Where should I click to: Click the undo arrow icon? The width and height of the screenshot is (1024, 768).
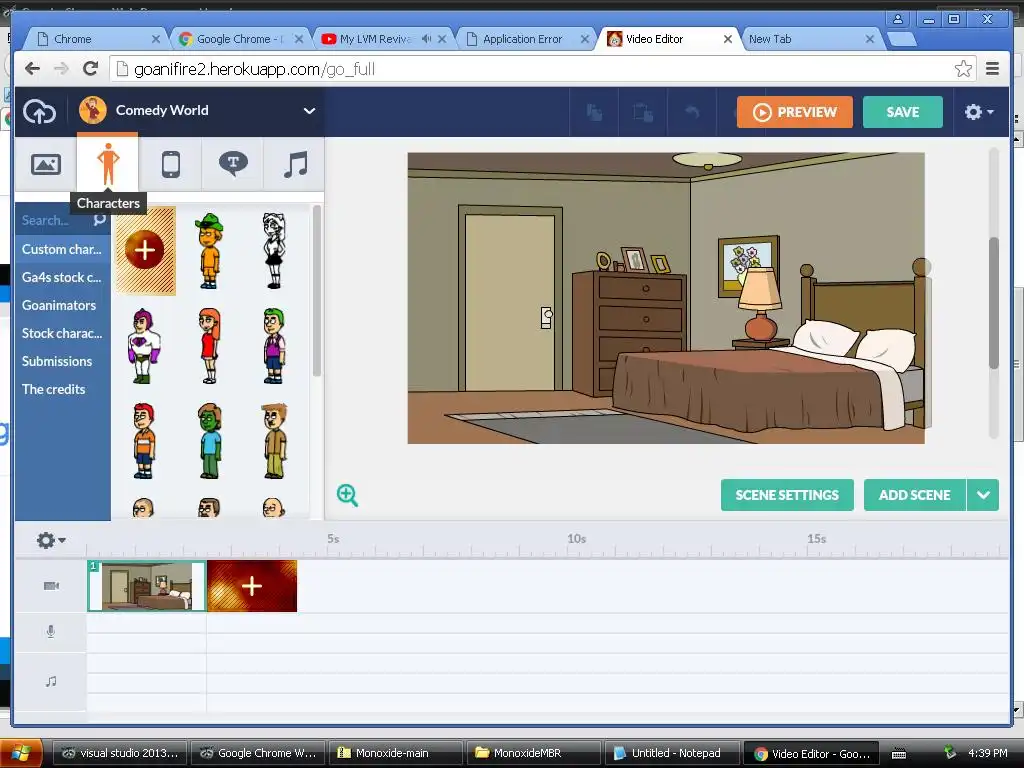(x=692, y=112)
